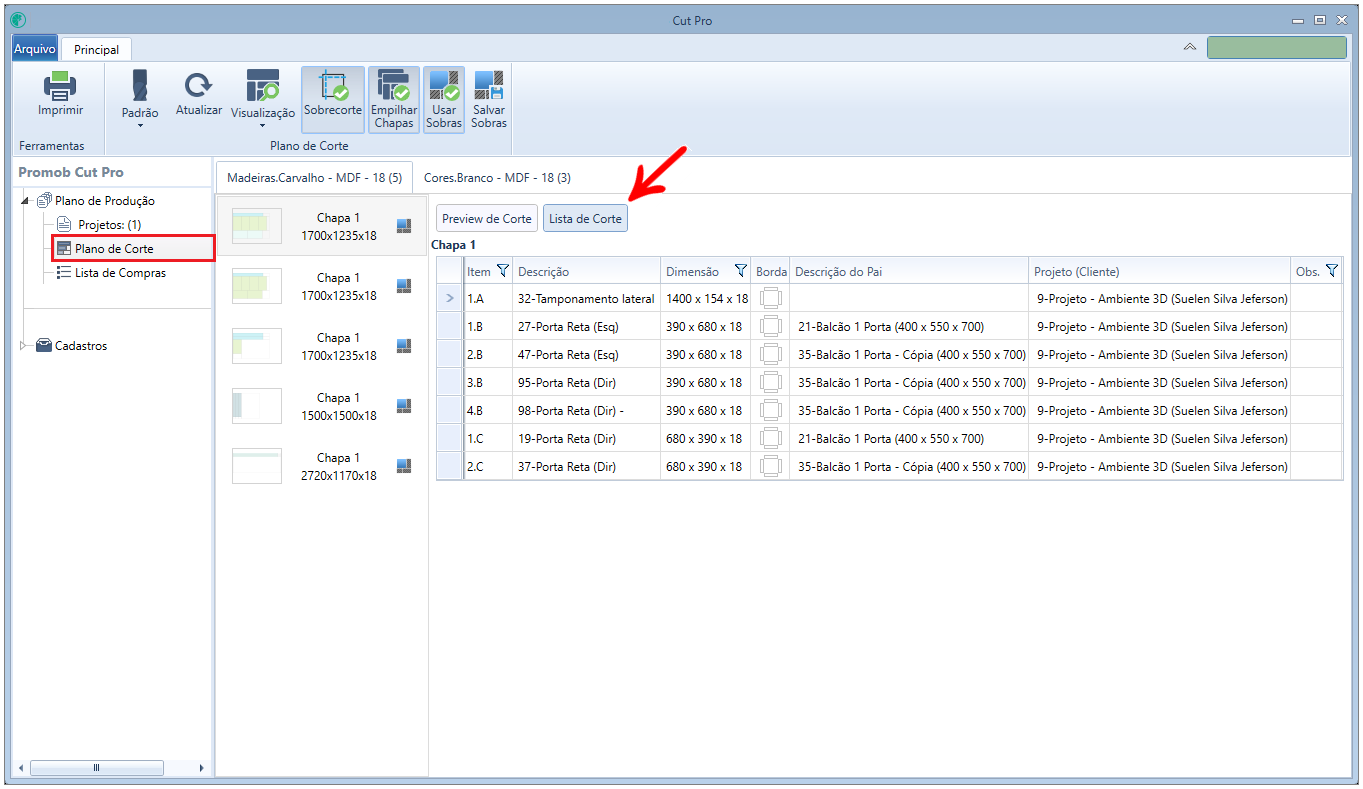The width and height of the screenshot is (1363, 789).
Task: Click the border icon in row 1.B
Action: click(770, 326)
